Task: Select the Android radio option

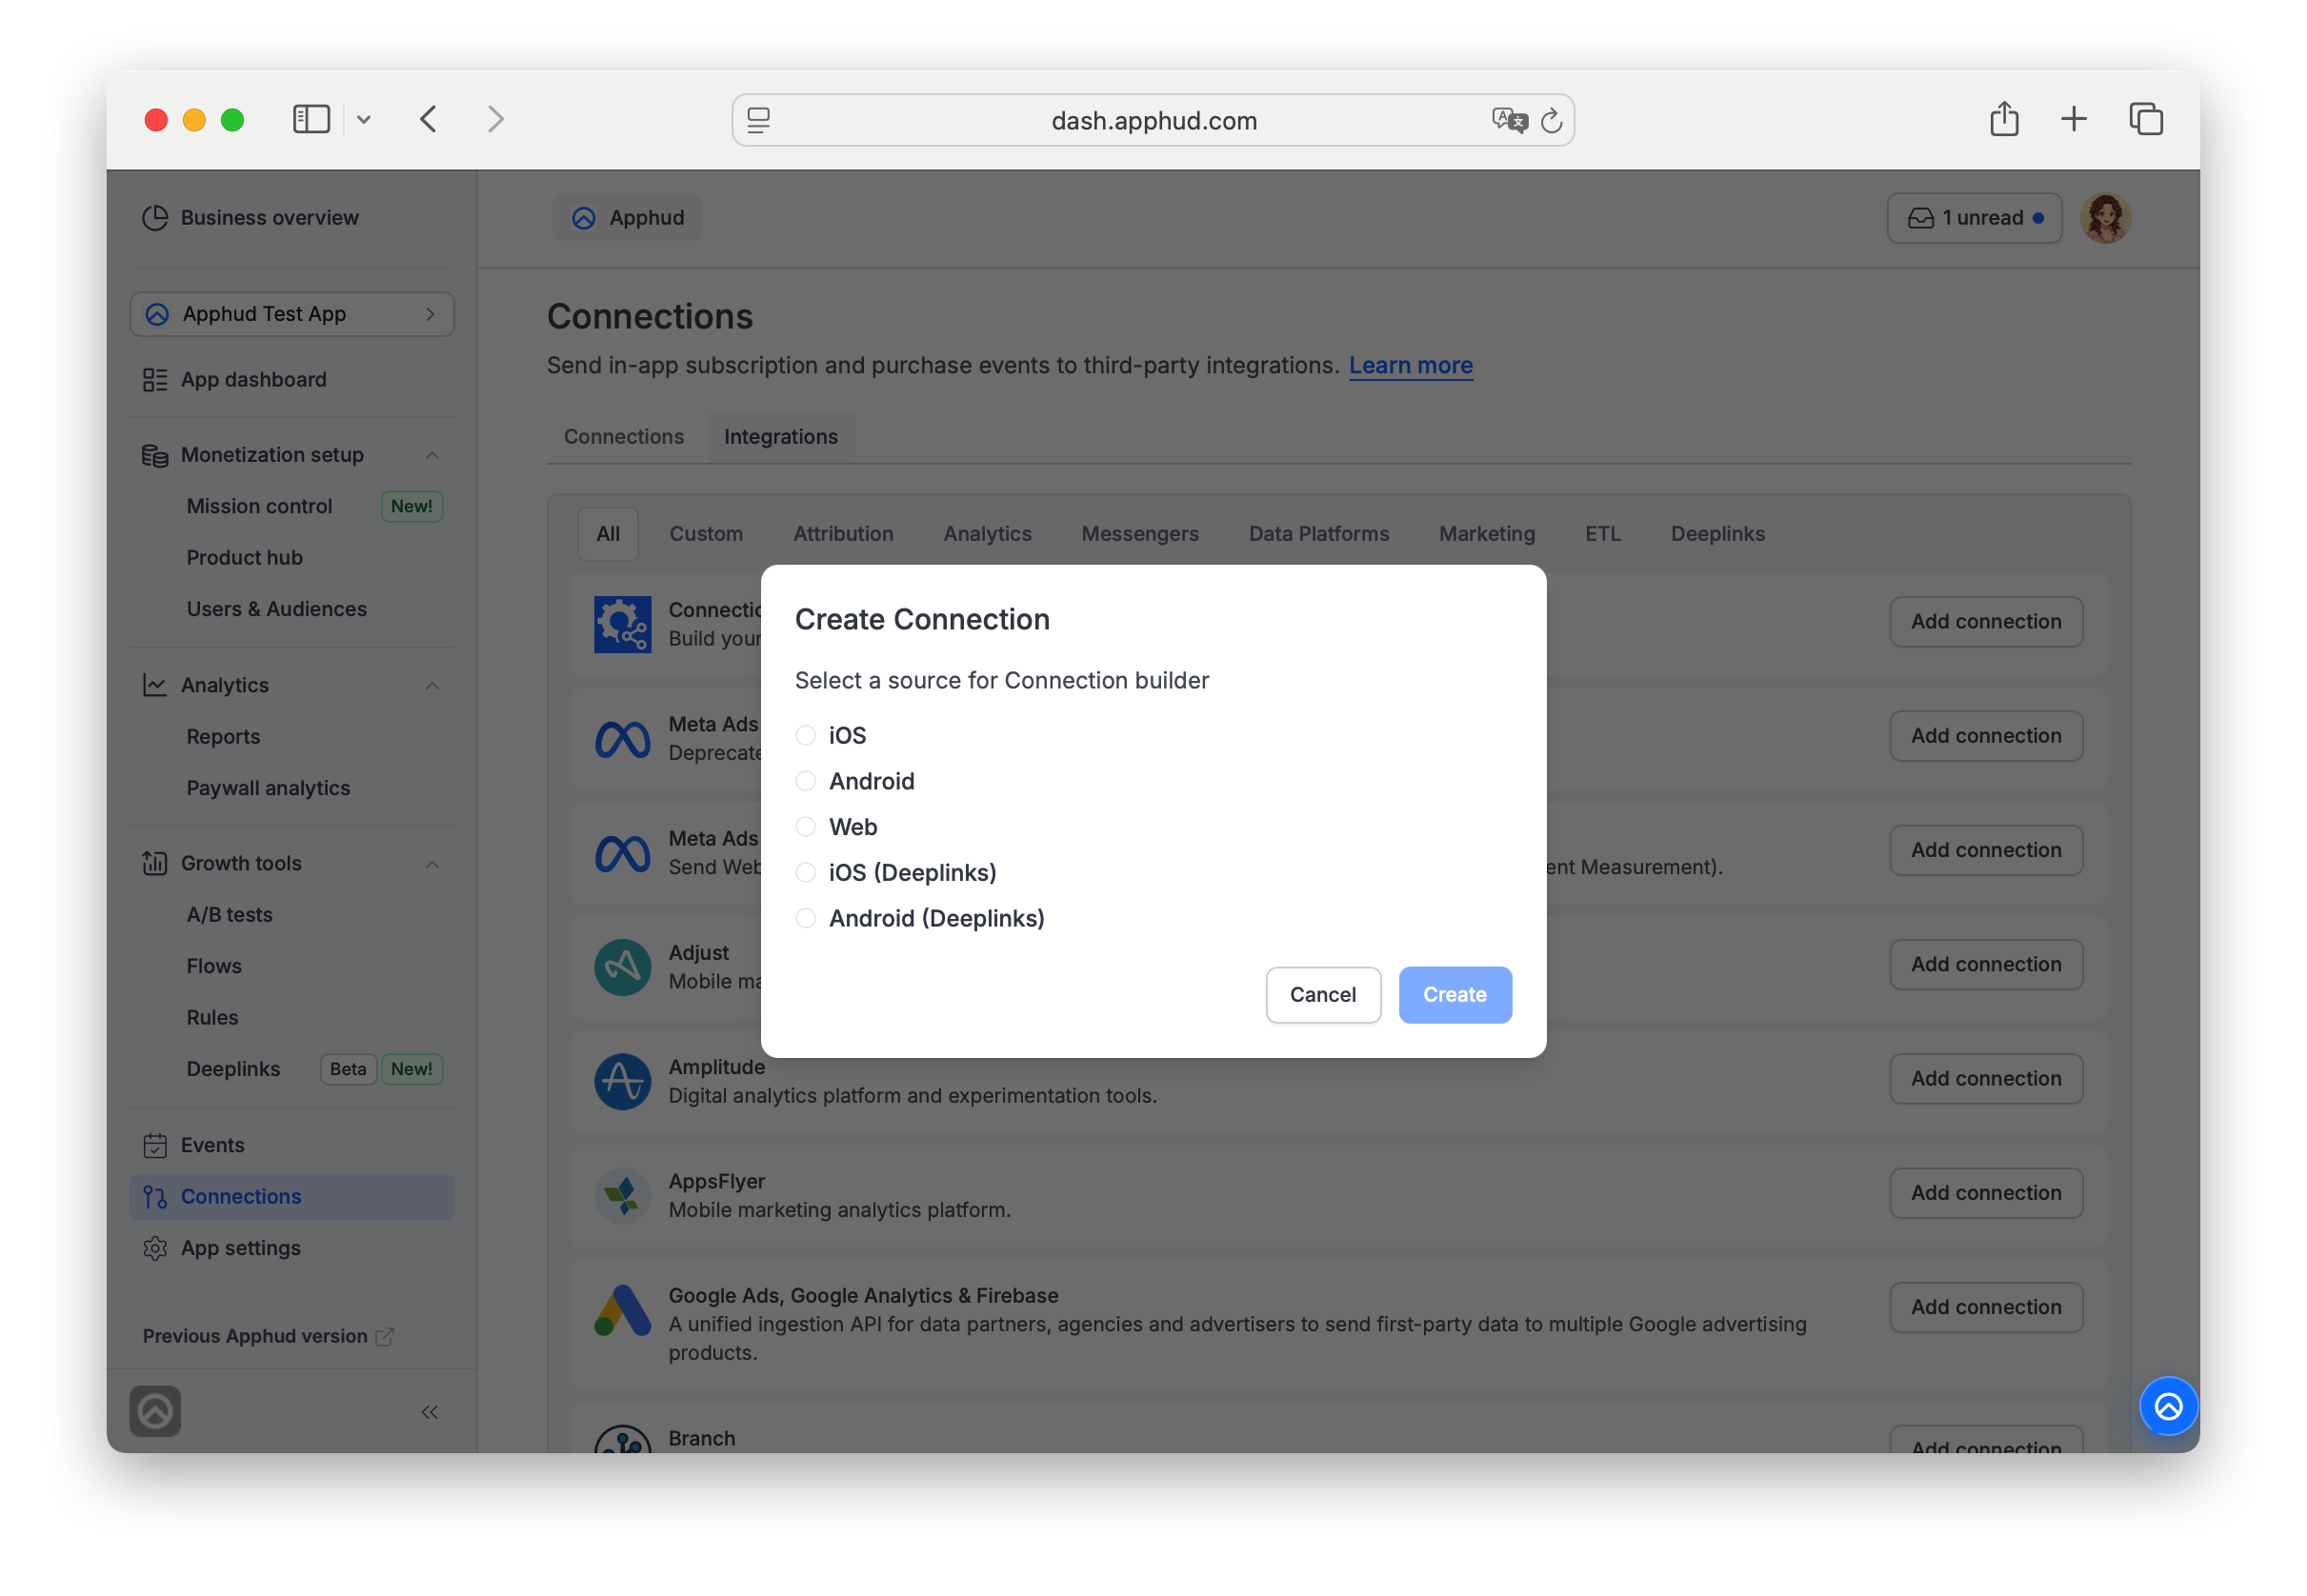Action: click(x=805, y=781)
